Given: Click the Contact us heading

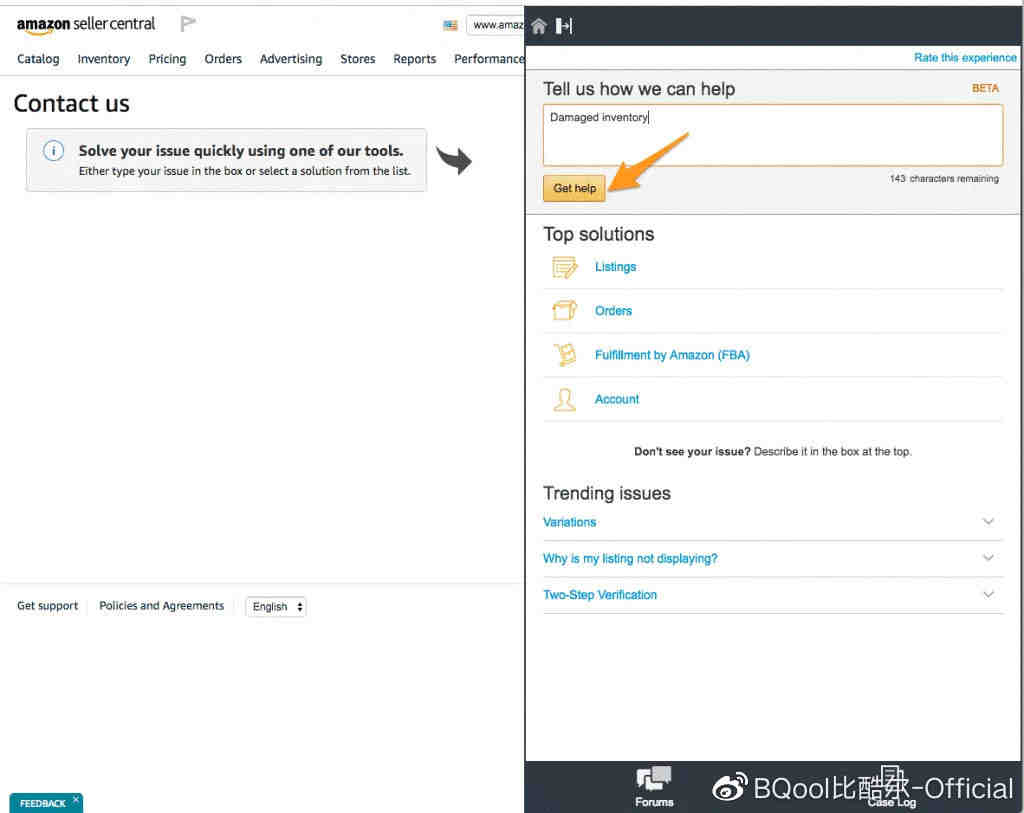Looking at the screenshot, I should coord(72,103).
